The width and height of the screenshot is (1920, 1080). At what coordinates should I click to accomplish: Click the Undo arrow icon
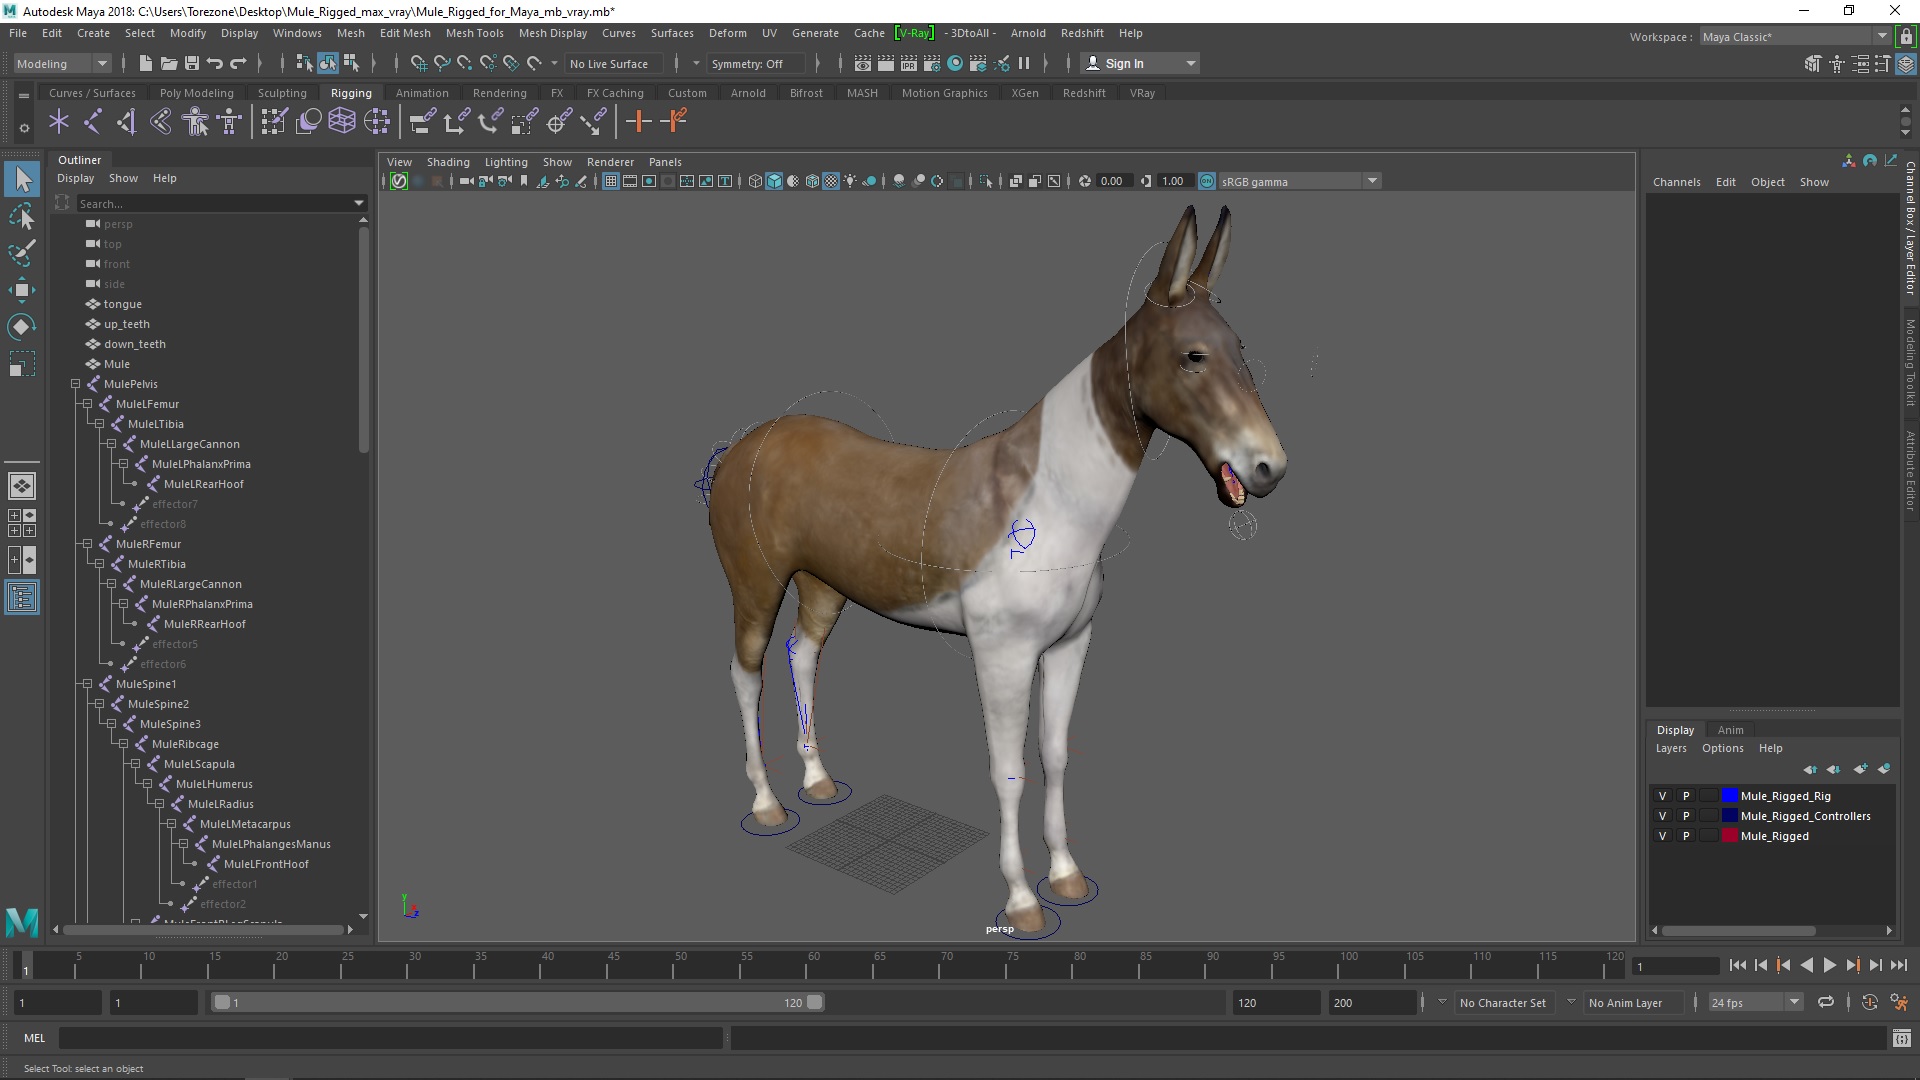coord(215,63)
